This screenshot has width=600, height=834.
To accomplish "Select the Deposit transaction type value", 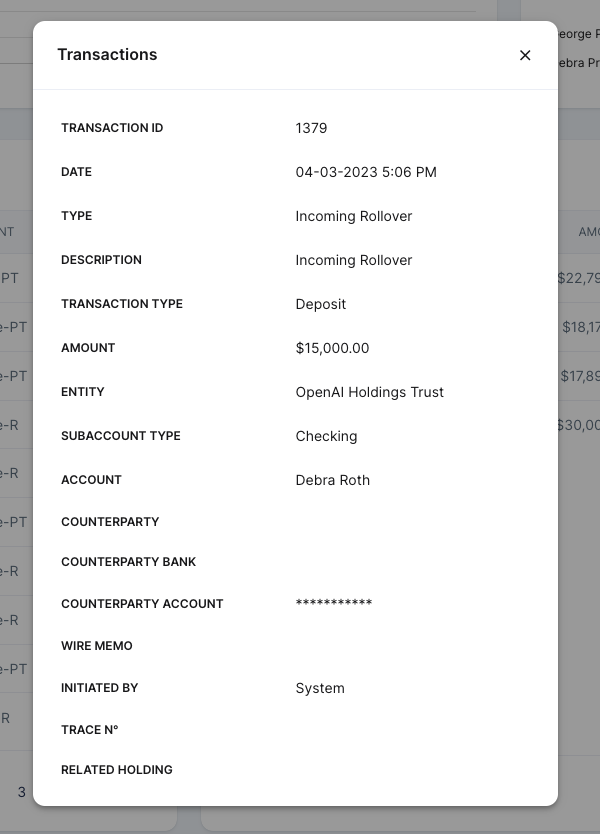I will click(321, 304).
